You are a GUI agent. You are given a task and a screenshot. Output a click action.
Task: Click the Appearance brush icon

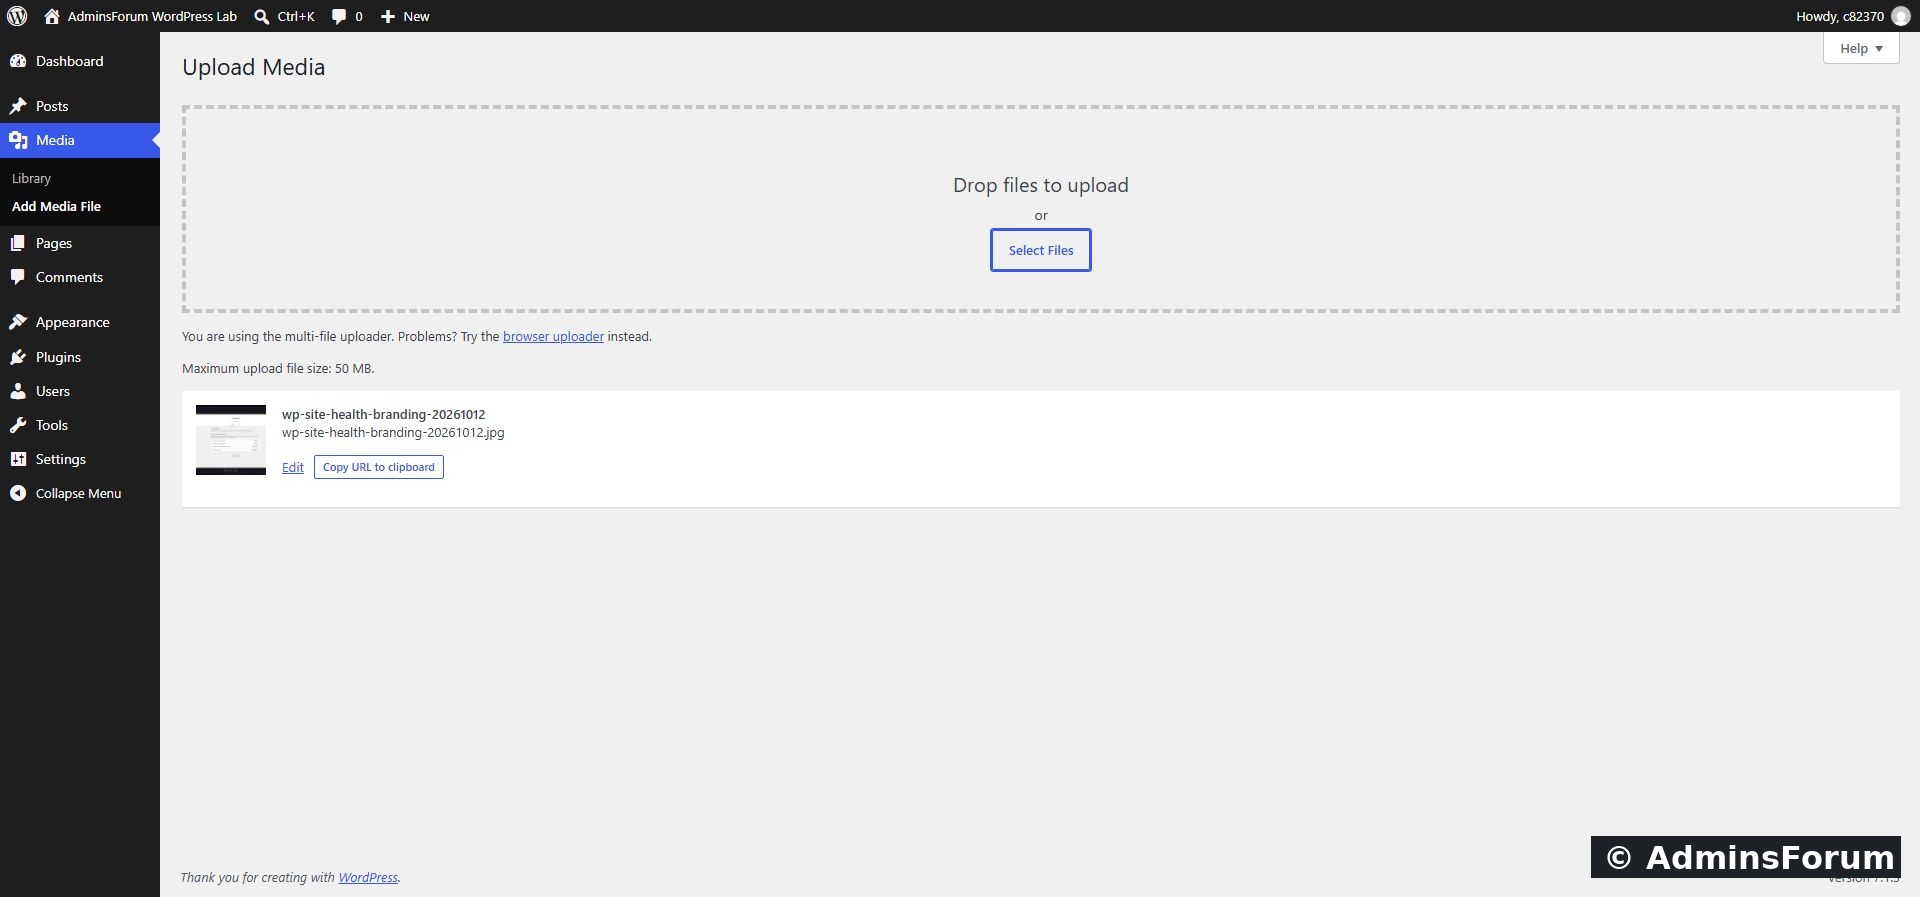18,322
